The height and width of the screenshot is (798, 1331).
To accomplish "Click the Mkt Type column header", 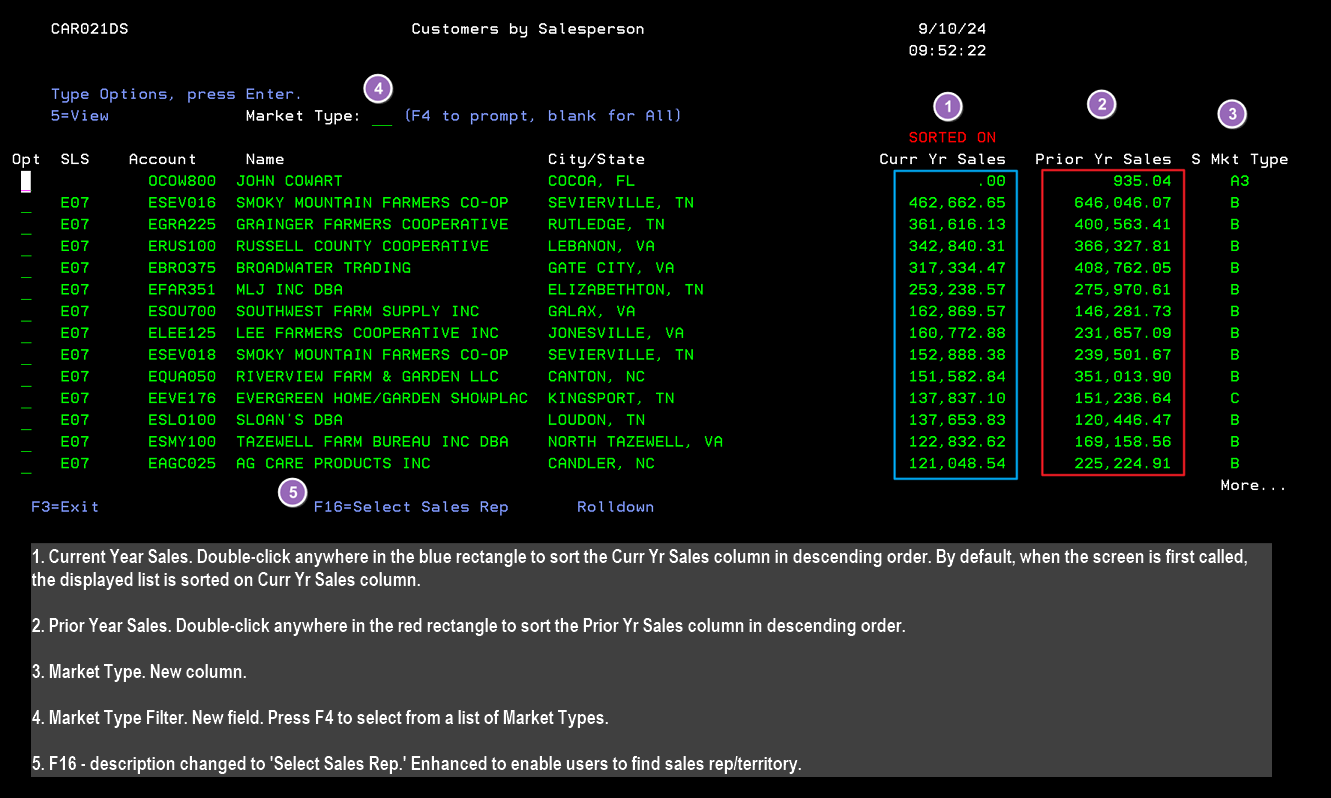I will coord(1249,159).
